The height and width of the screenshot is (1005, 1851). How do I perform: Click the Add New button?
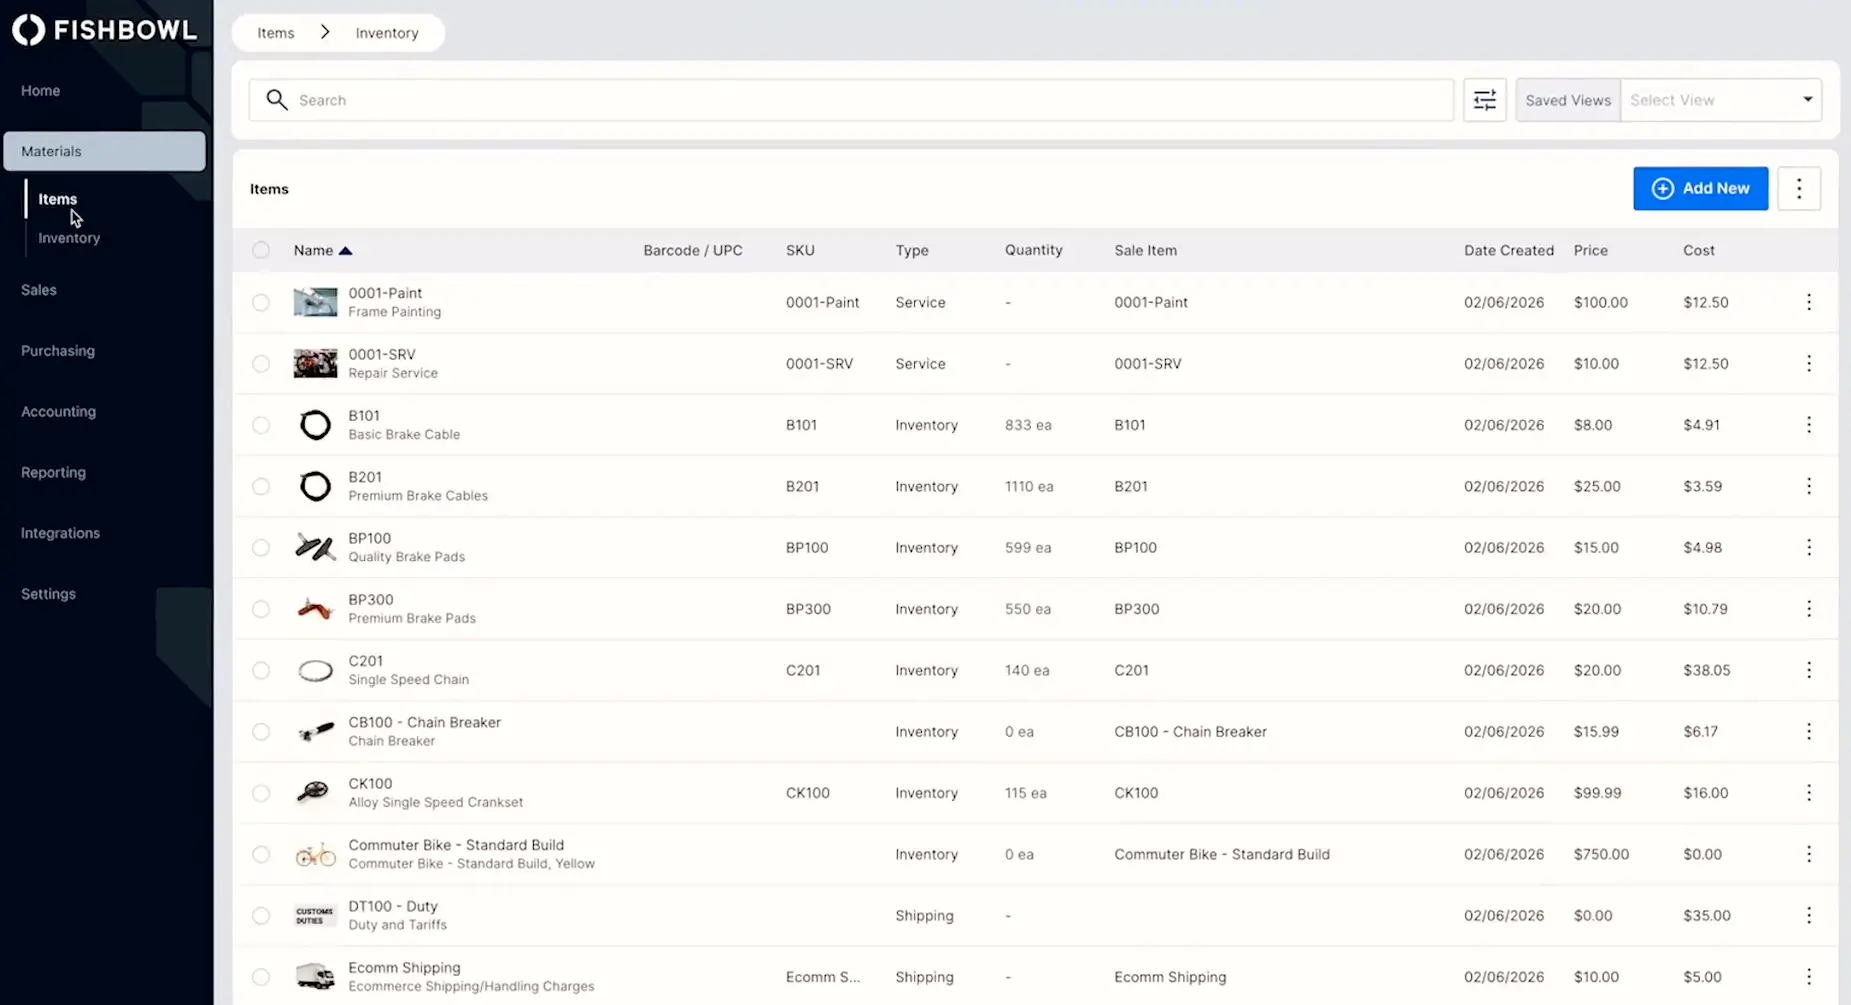(1700, 188)
